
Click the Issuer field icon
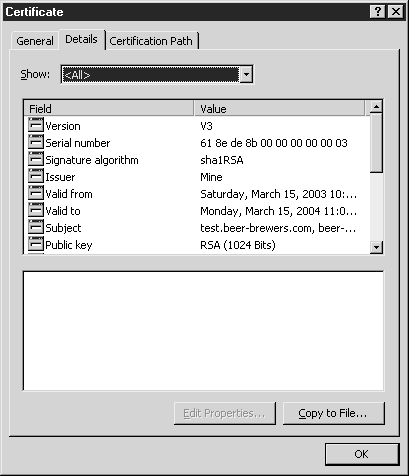(x=36, y=176)
